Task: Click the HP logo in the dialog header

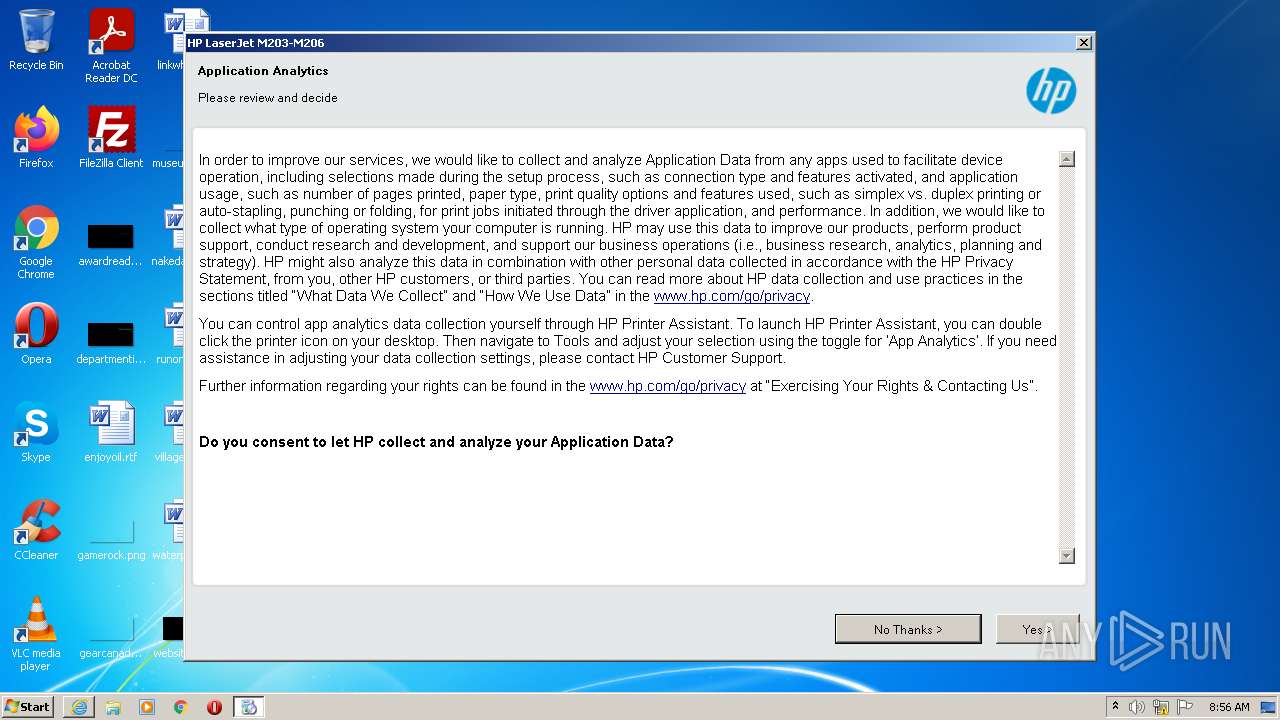Action: (x=1051, y=91)
